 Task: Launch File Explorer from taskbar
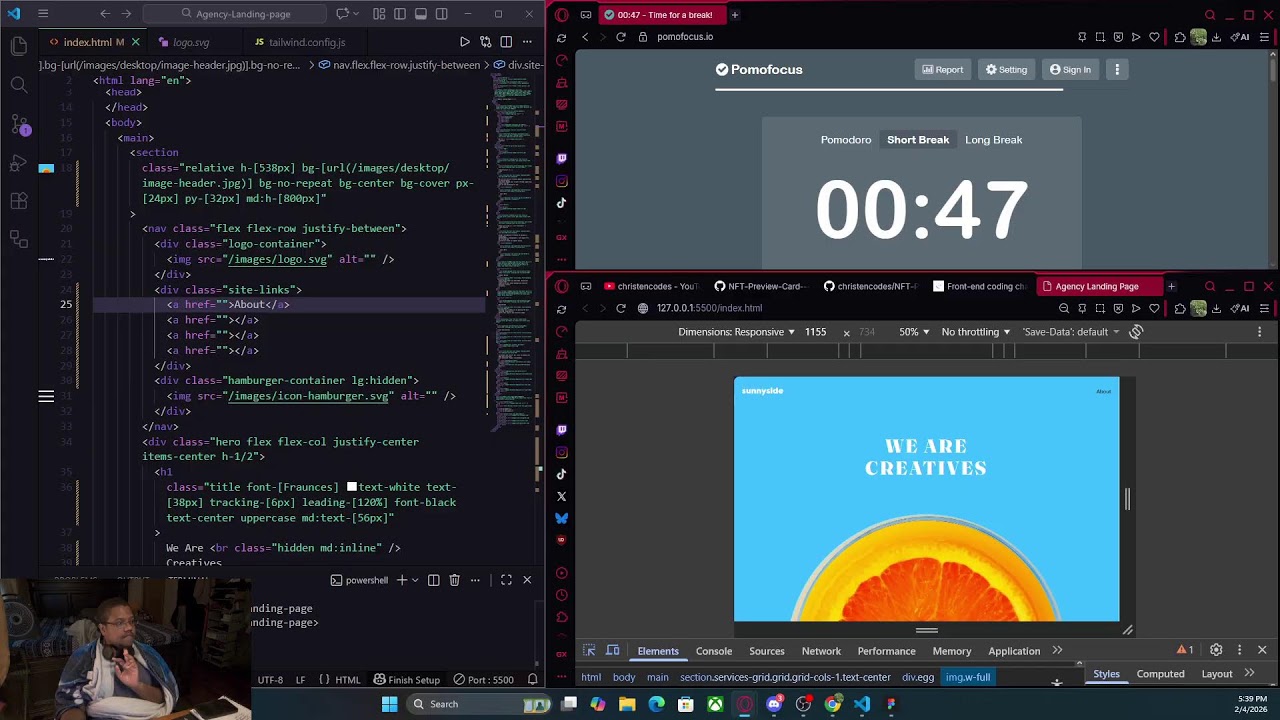click(x=627, y=704)
